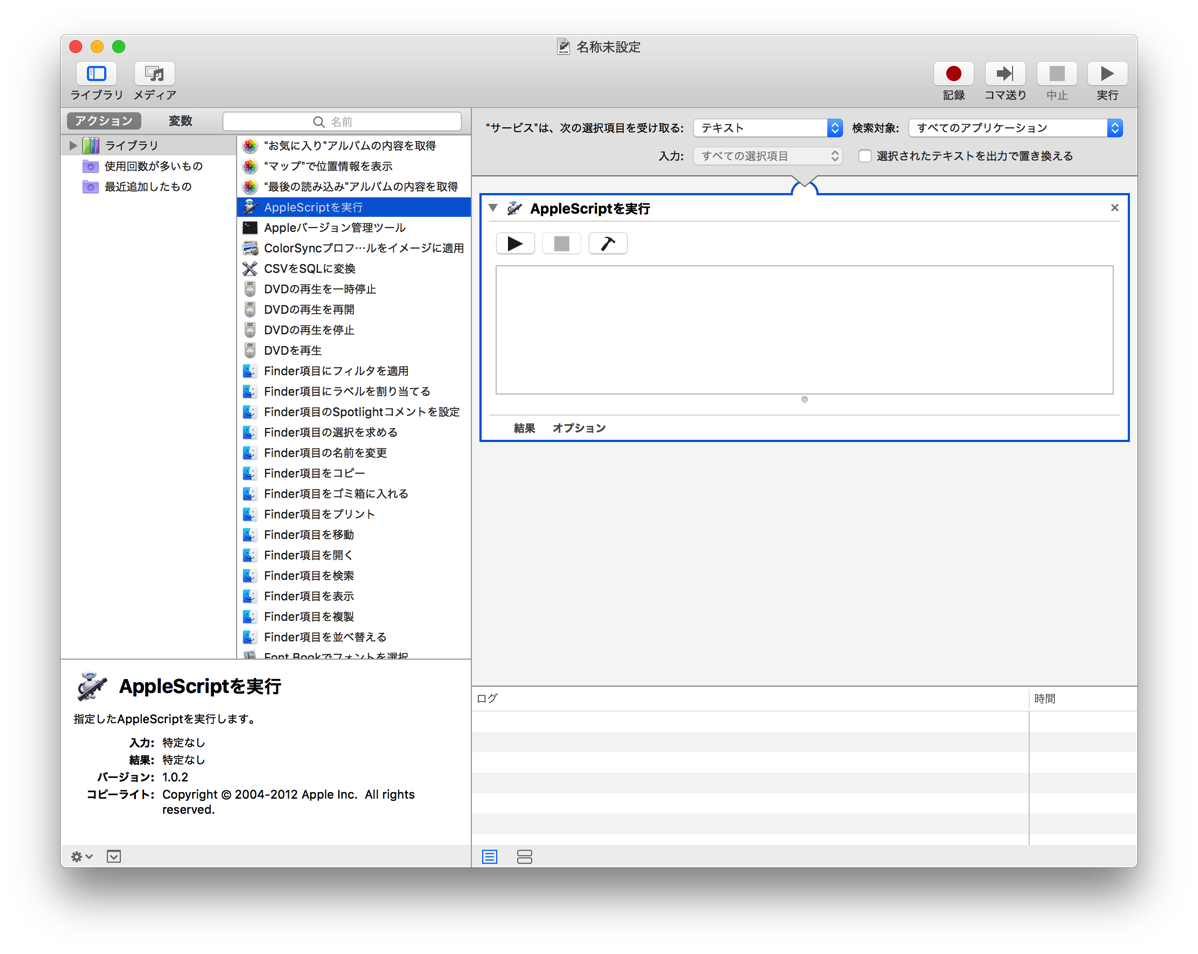Show the 結果 tab of the action

(x=524, y=428)
